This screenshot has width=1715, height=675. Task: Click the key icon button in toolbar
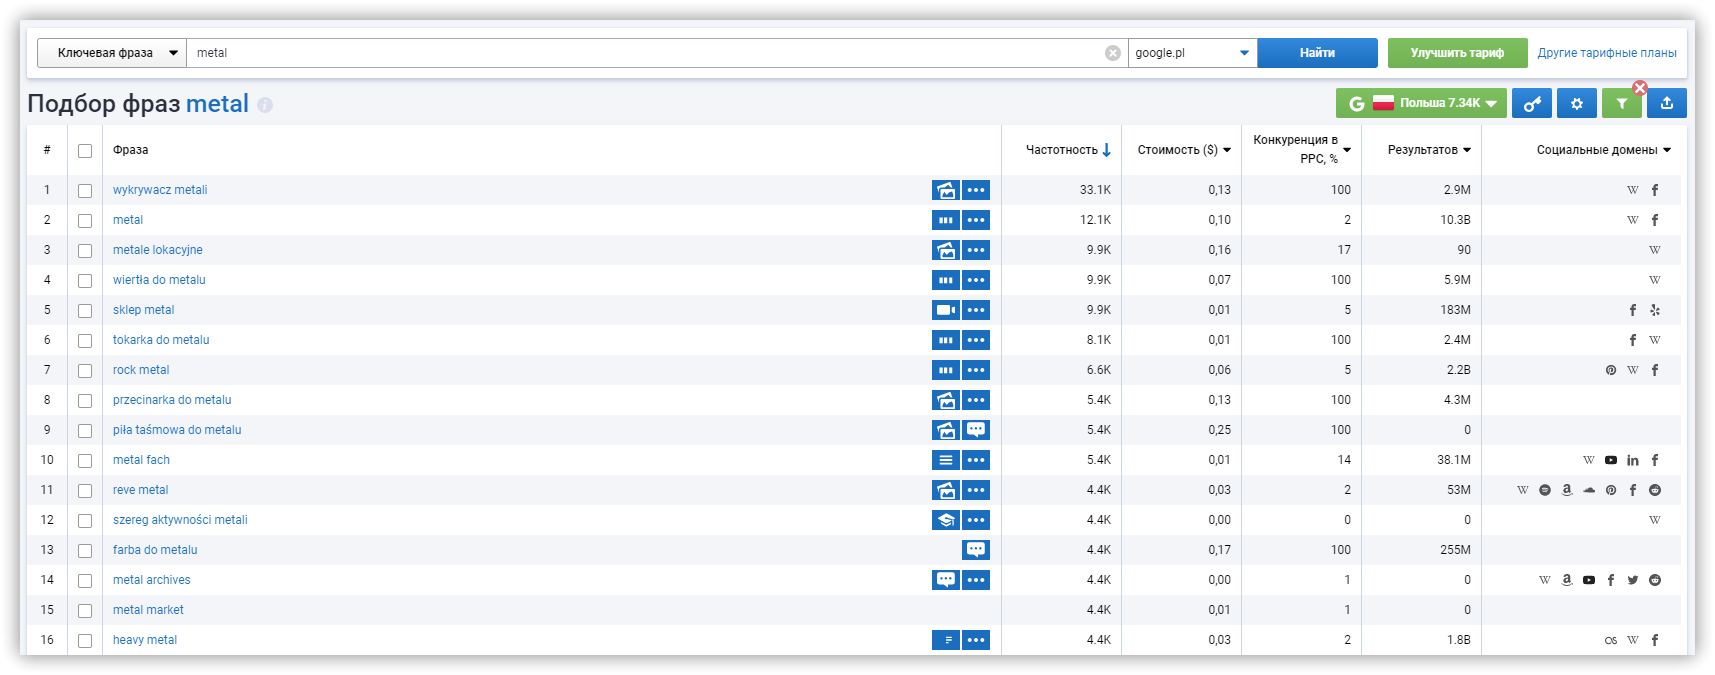pyautogui.click(x=1531, y=103)
